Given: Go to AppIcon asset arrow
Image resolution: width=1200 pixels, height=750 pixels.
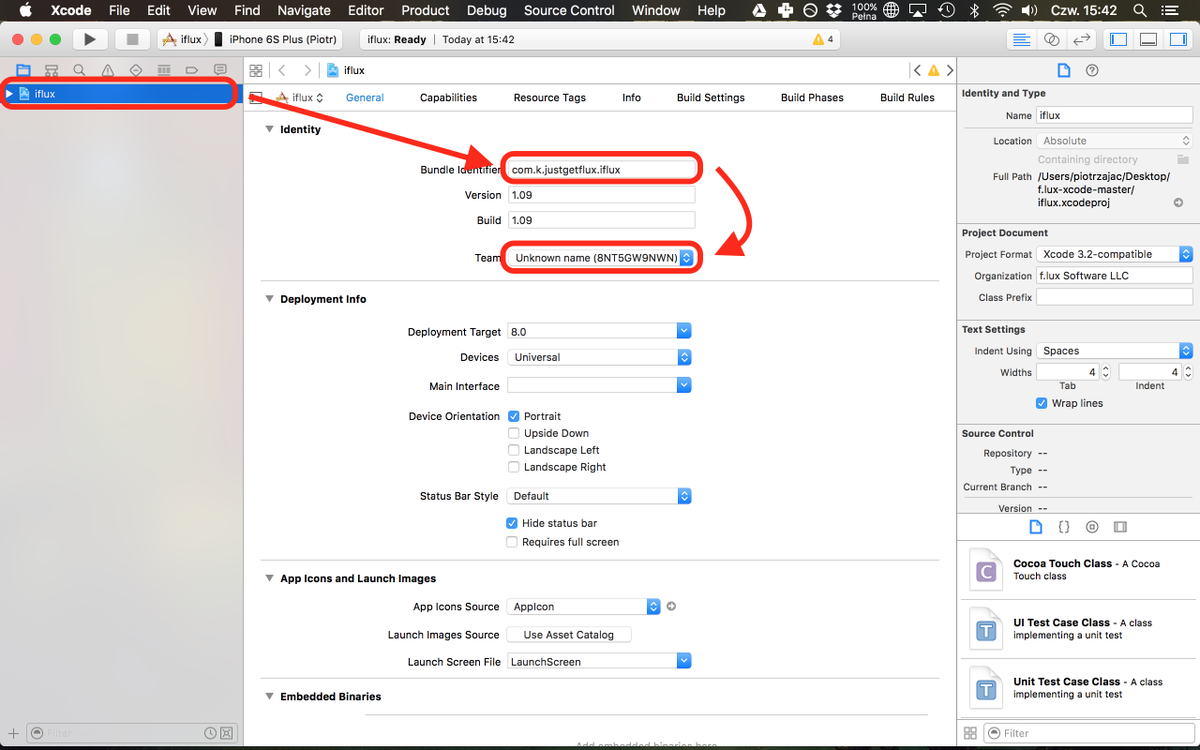Looking at the screenshot, I should [x=672, y=606].
